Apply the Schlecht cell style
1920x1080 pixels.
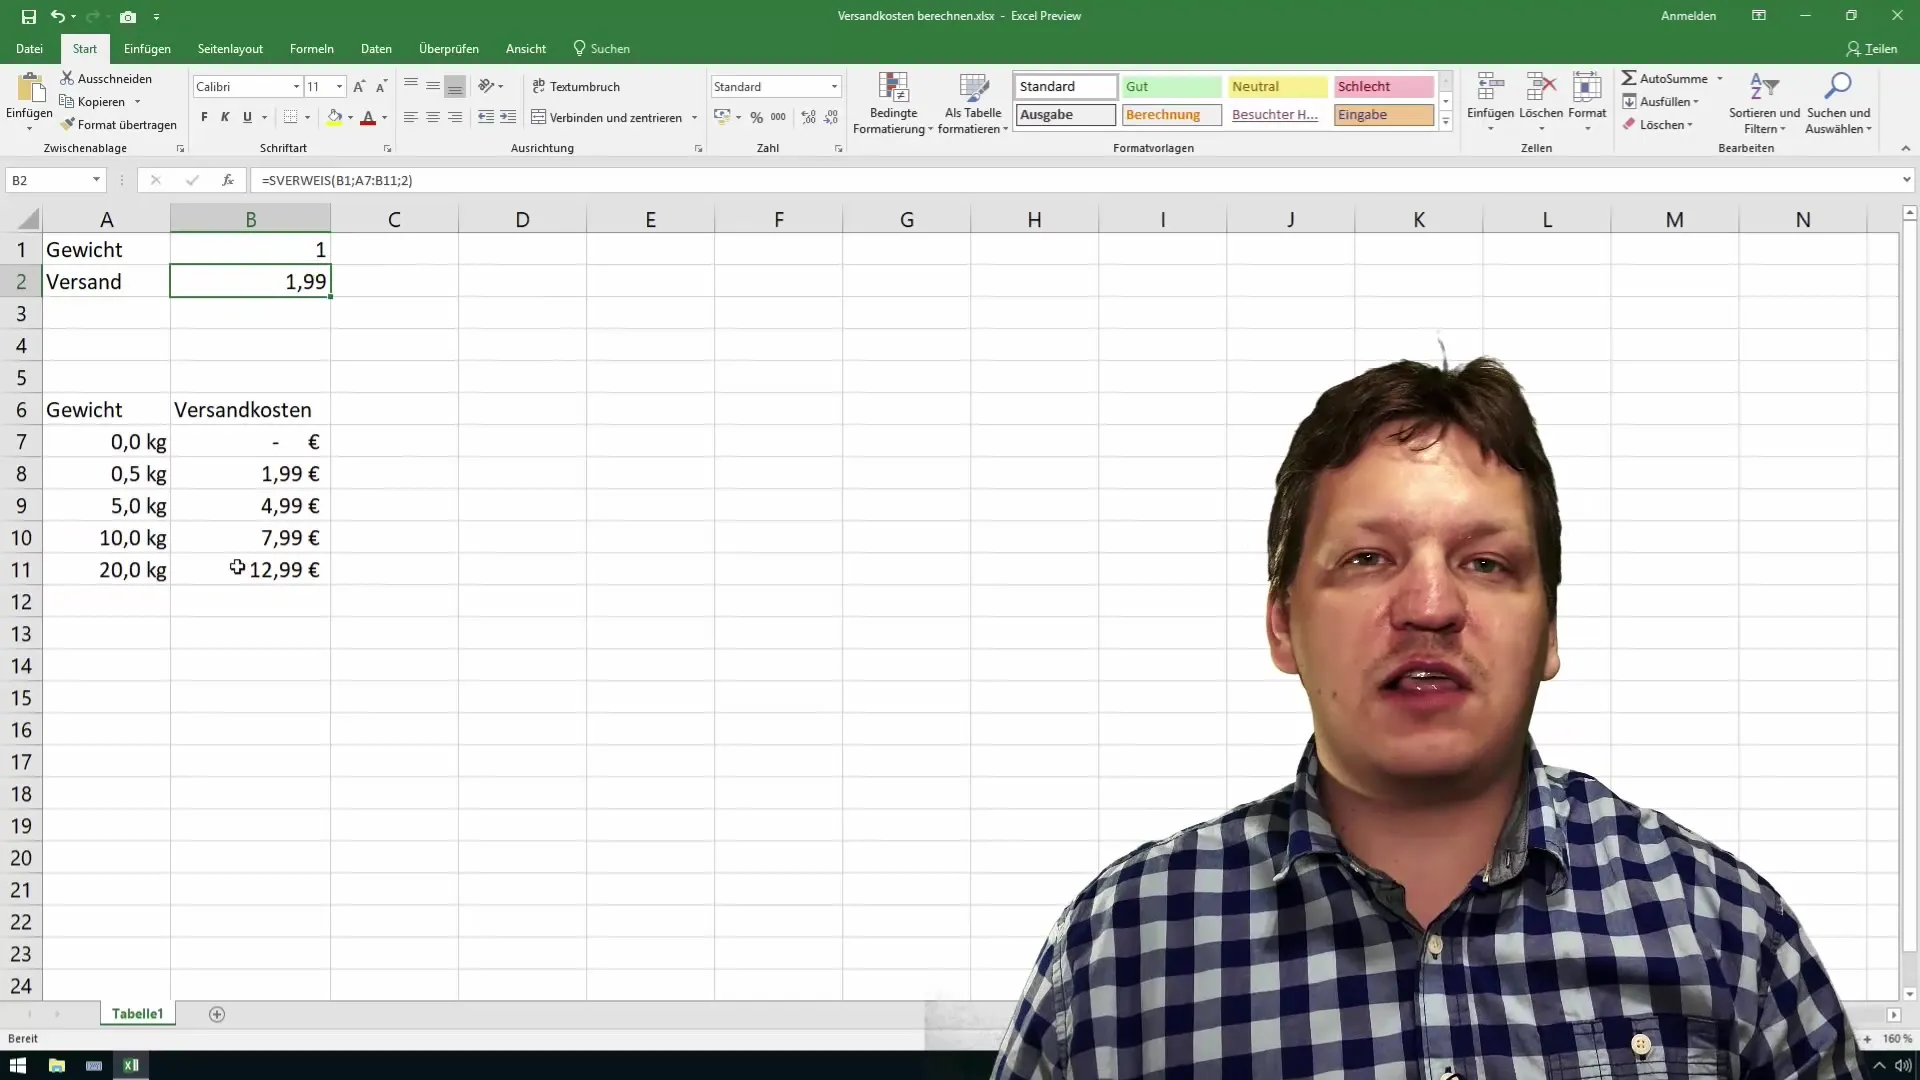click(1384, 86)
